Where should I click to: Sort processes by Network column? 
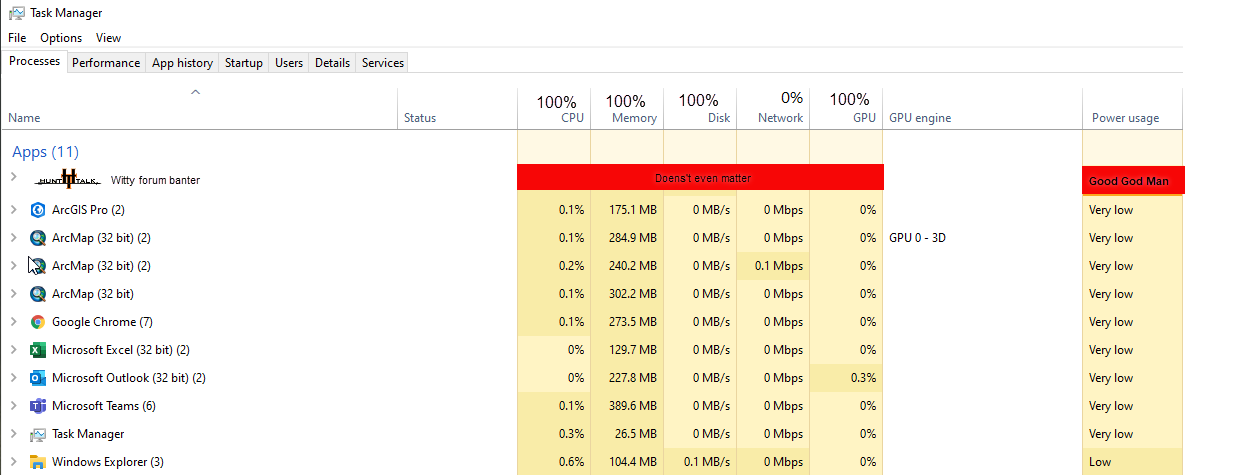coord(773,109)
